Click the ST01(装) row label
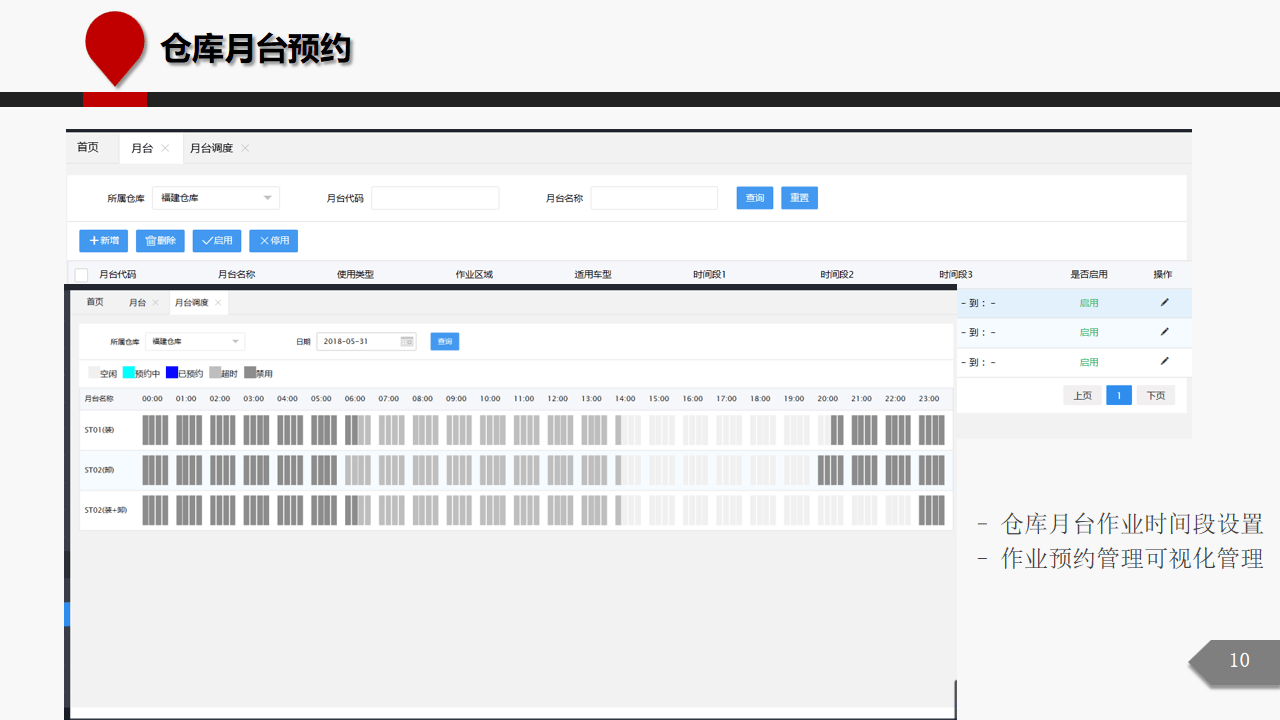Image resolution: width=1280 pixels, height=720 pixels. pos(99,430)
